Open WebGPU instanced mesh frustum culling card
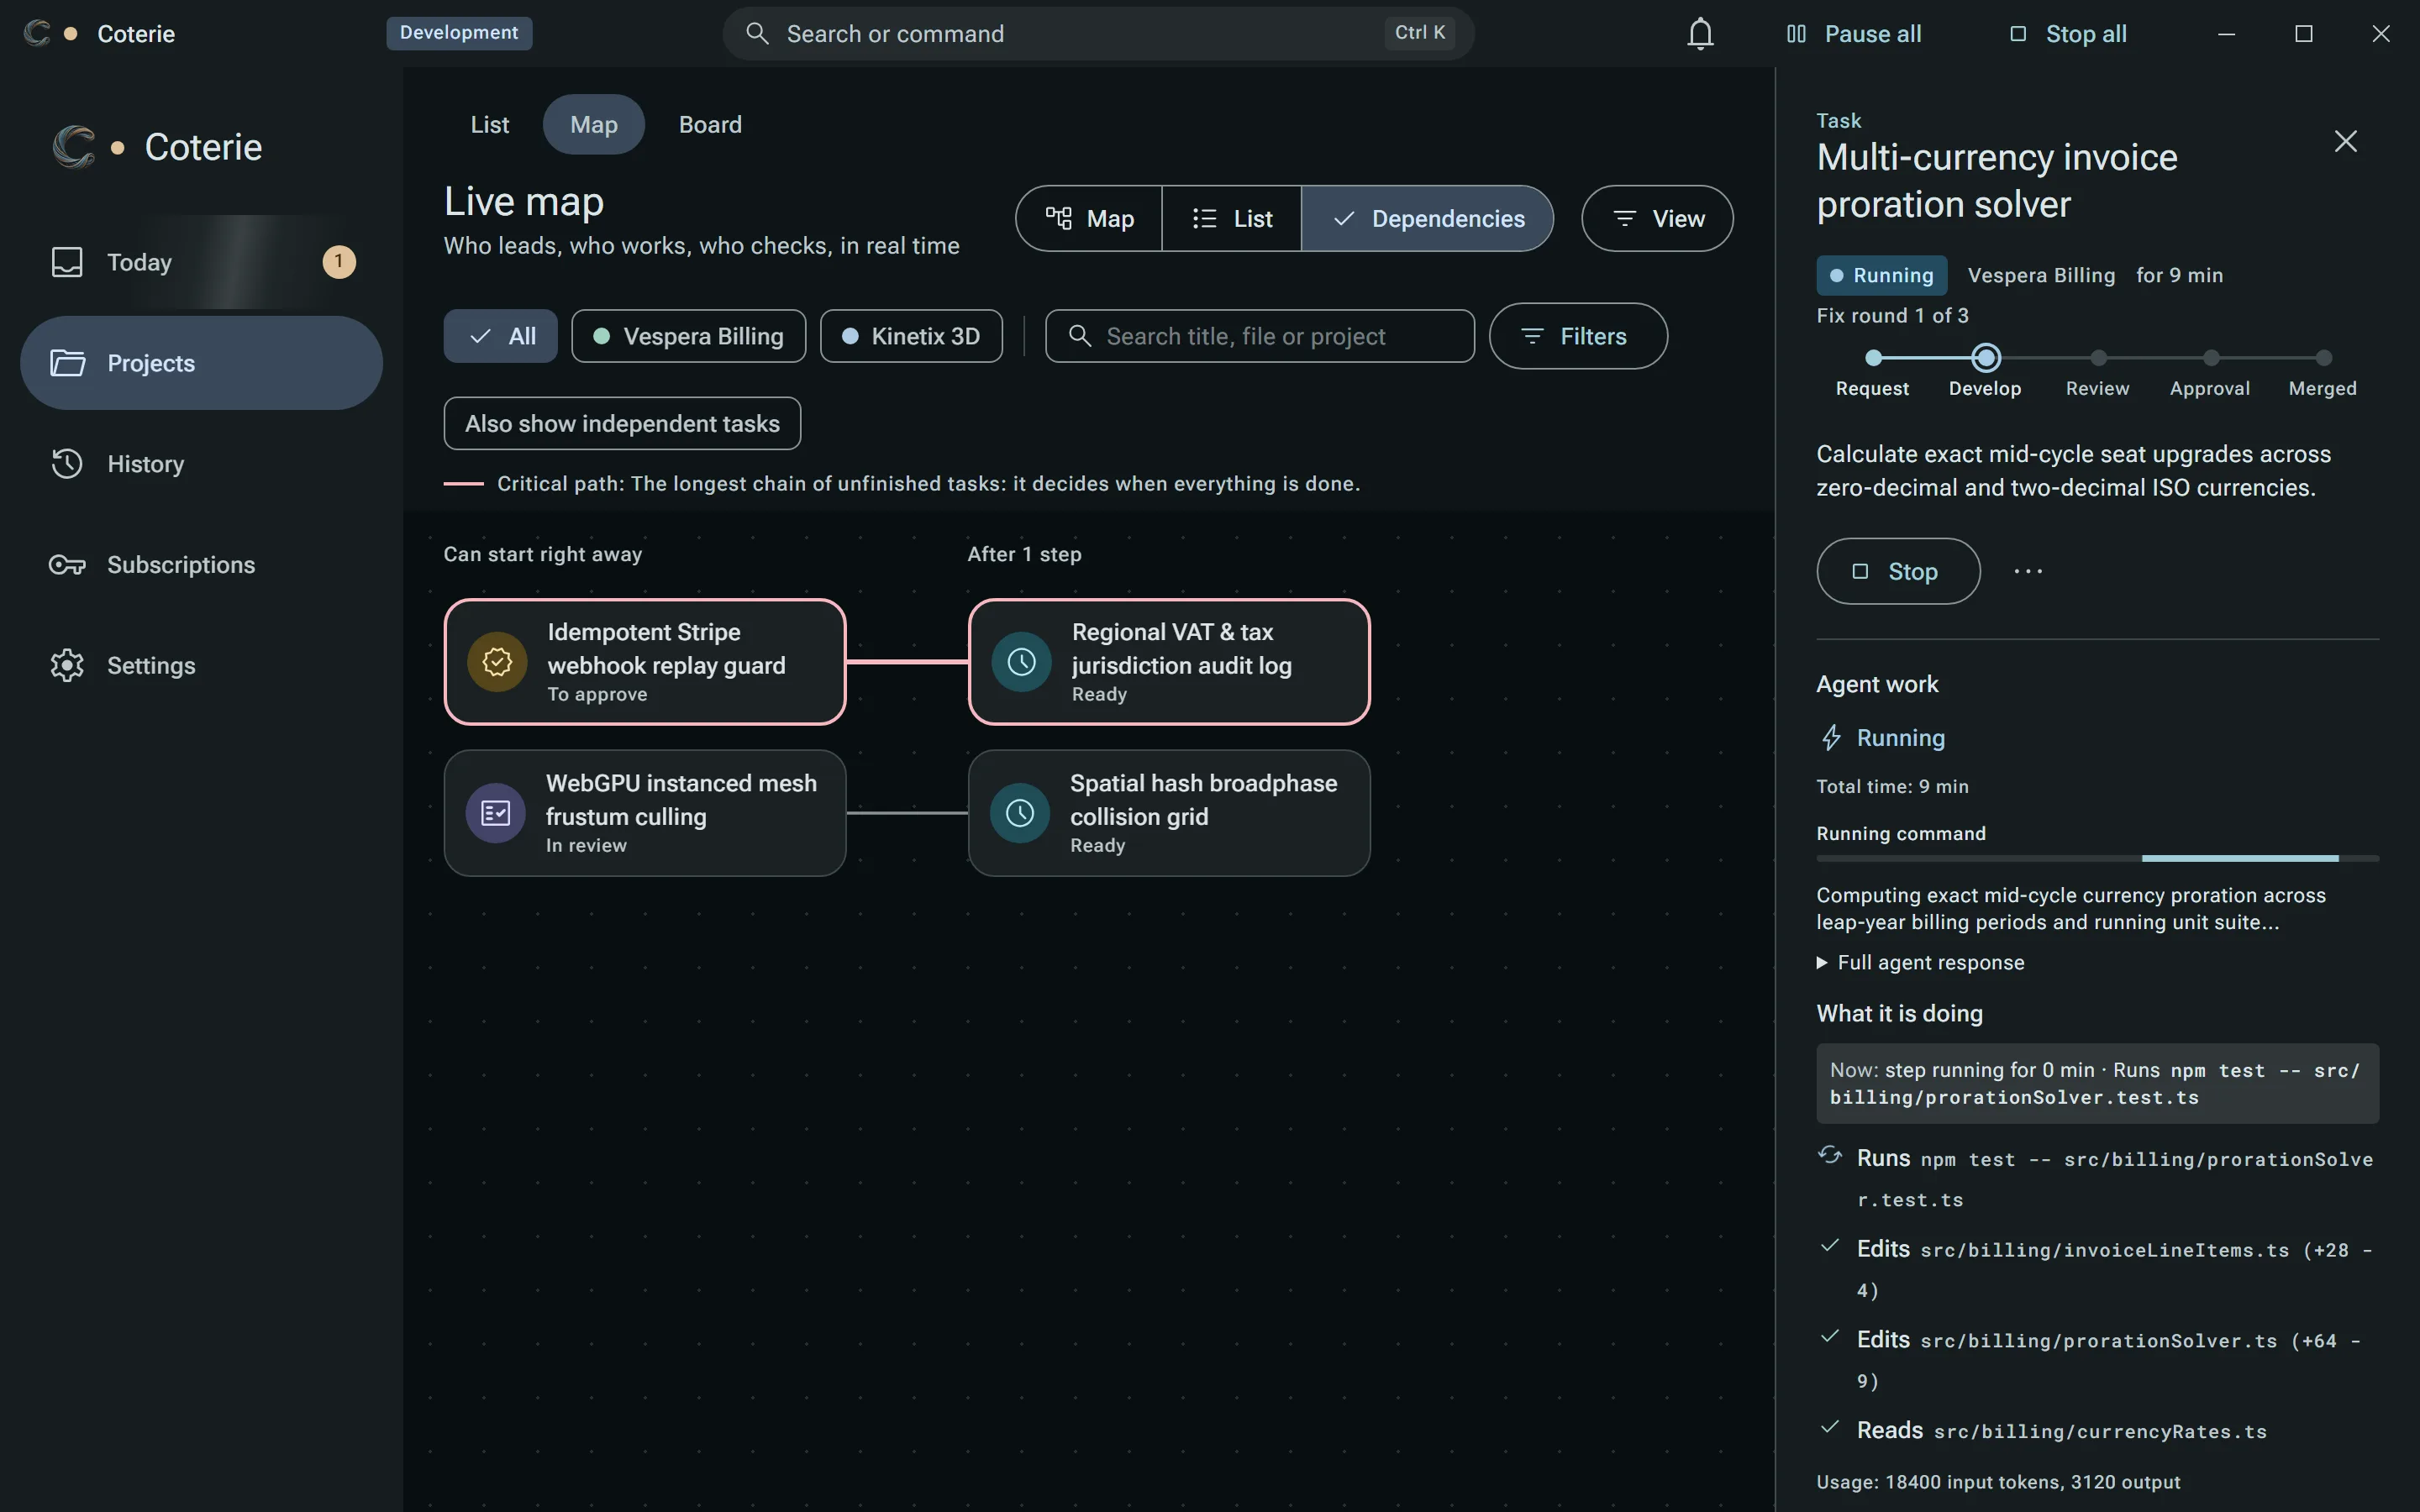This screenshot has height=1512, width=2420. 645,813
